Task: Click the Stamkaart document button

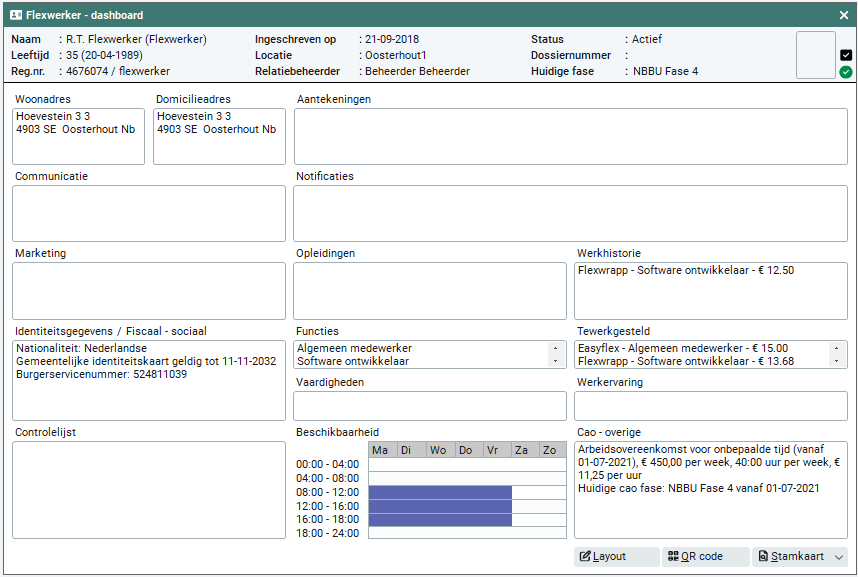Action: (x=790, y=557)
